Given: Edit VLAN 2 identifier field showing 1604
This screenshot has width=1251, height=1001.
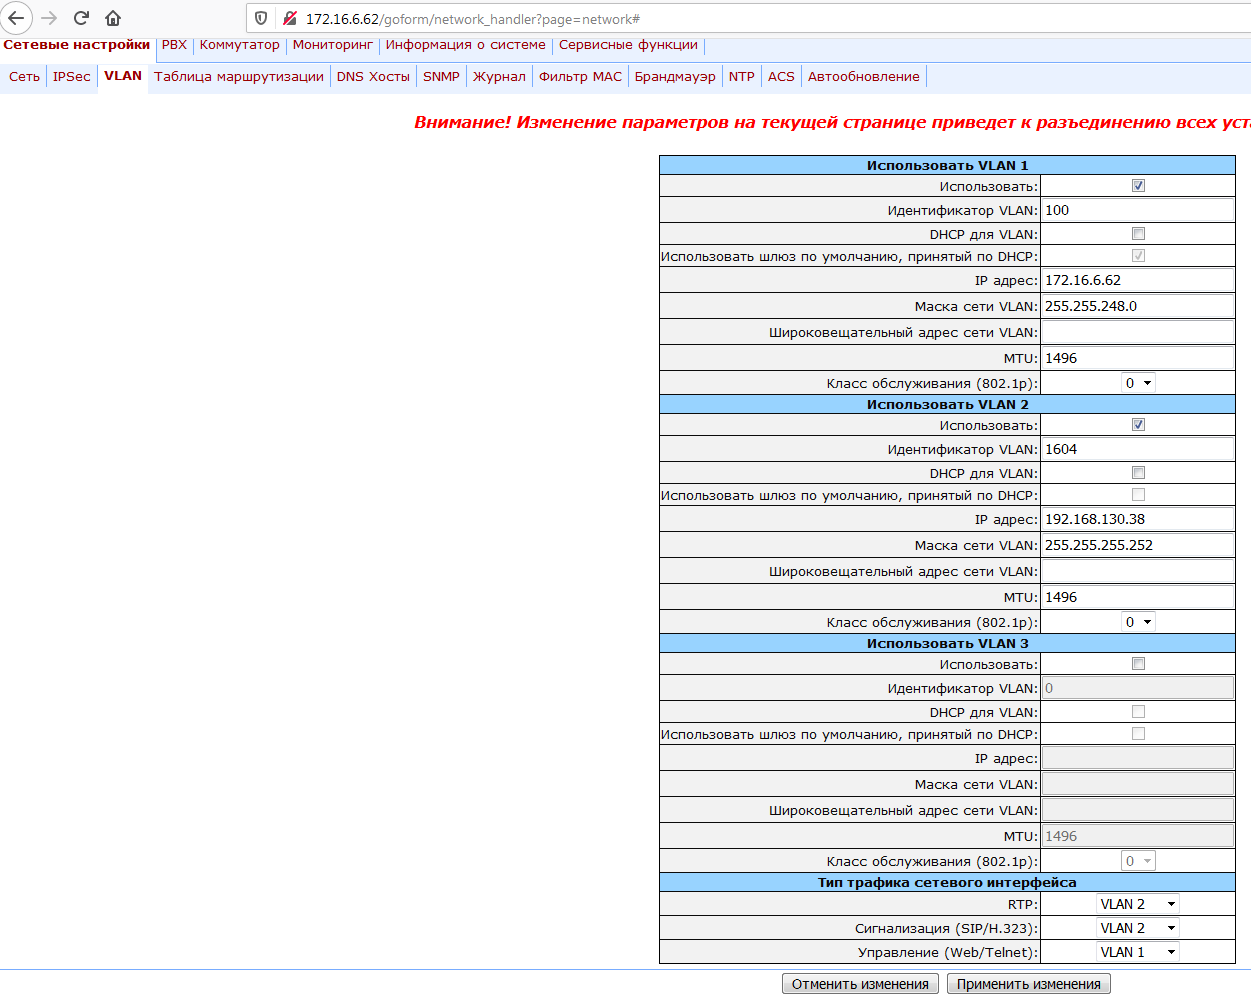Looking at the screenshot, I should [x=1138, y=449].
